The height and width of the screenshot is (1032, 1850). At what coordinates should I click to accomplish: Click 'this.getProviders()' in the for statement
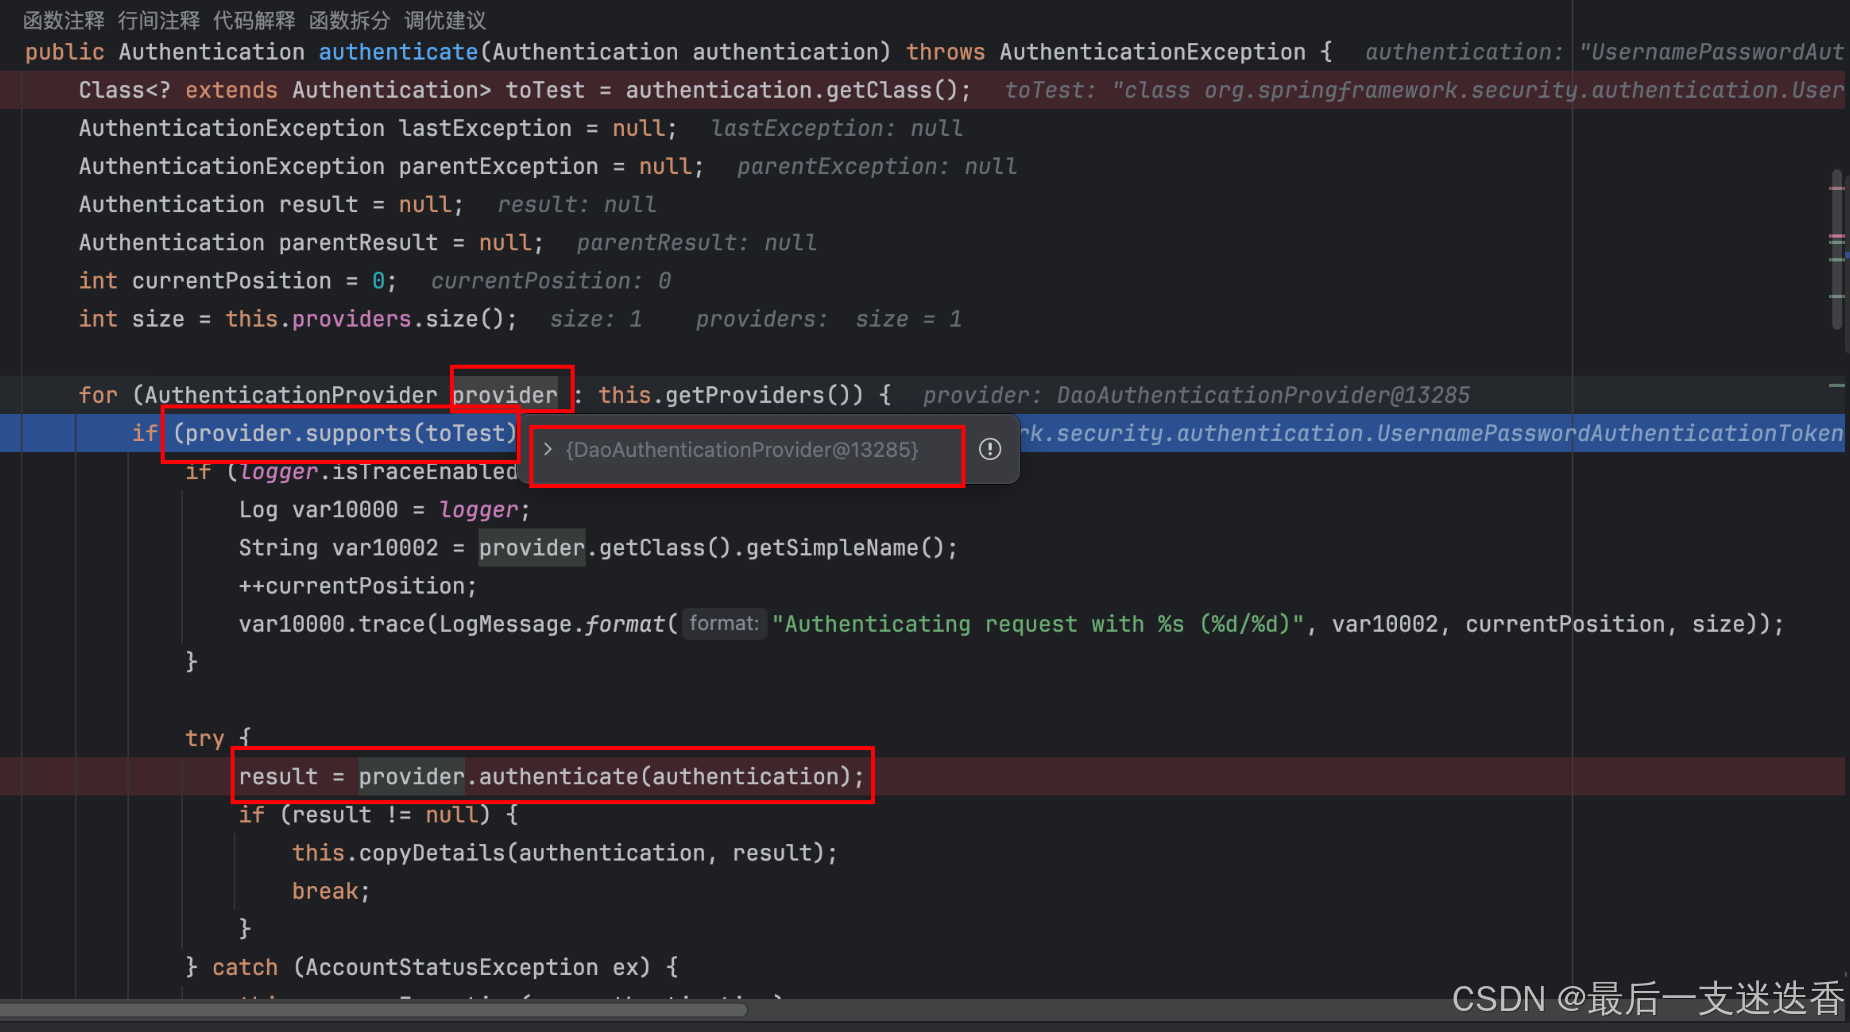tap(730, 395)
